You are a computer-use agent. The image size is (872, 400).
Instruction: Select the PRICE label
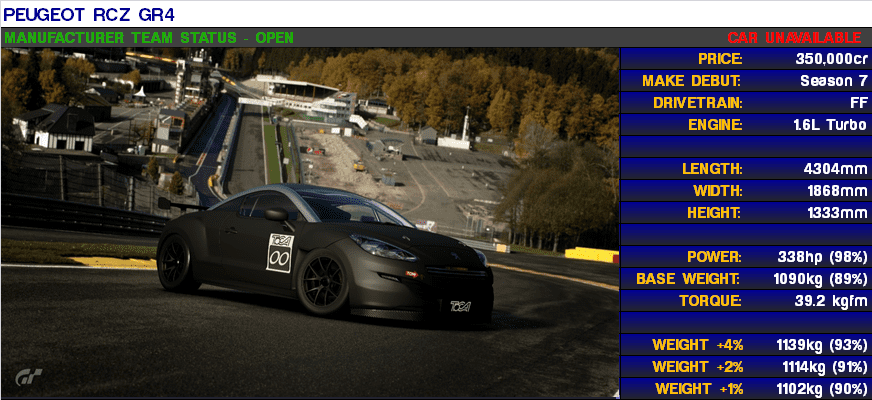[x=720, y=59]
